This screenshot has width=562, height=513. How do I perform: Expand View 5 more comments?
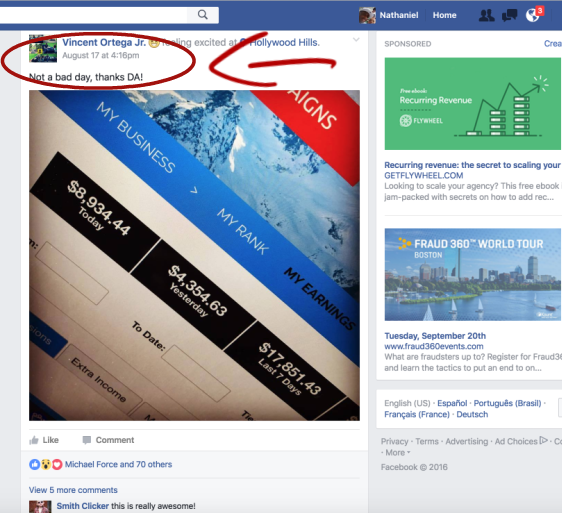click(73, 490)
